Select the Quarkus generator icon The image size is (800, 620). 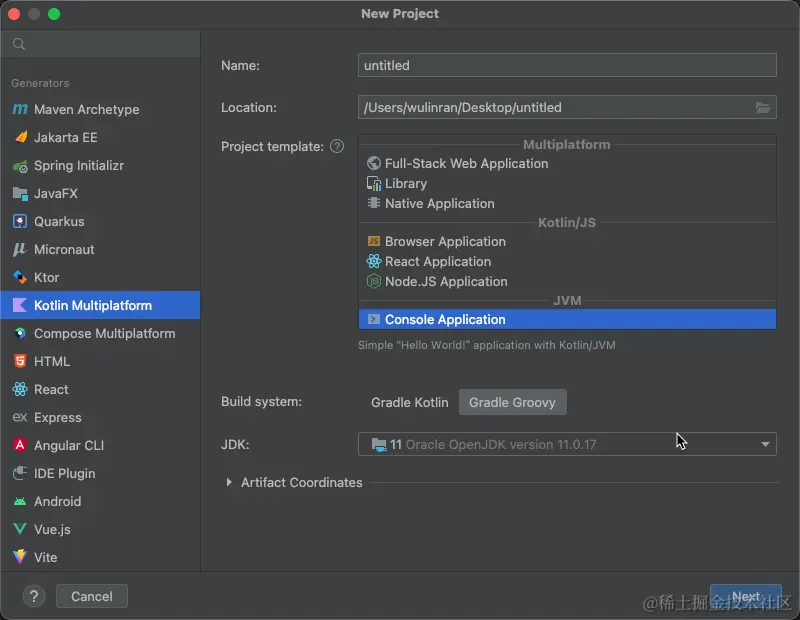click(x=19, y=221)
